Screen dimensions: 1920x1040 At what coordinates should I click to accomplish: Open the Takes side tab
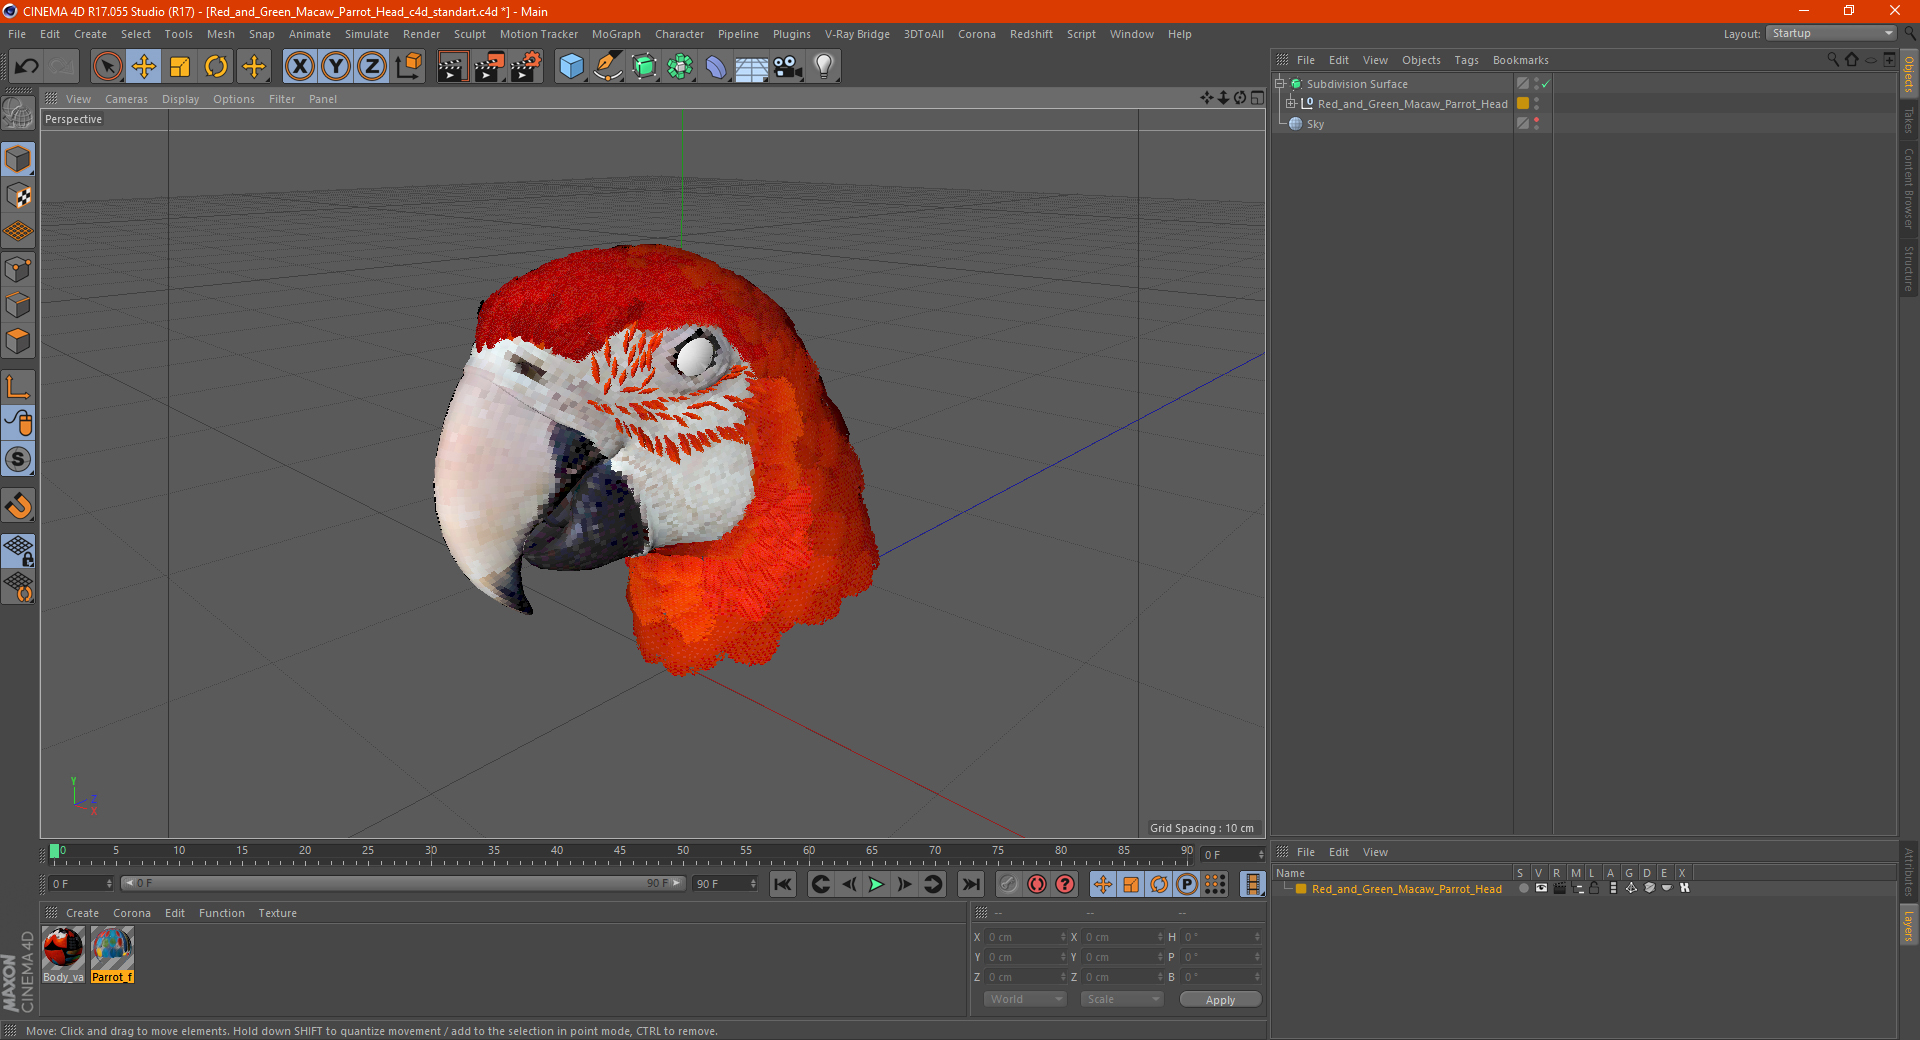1908,119
